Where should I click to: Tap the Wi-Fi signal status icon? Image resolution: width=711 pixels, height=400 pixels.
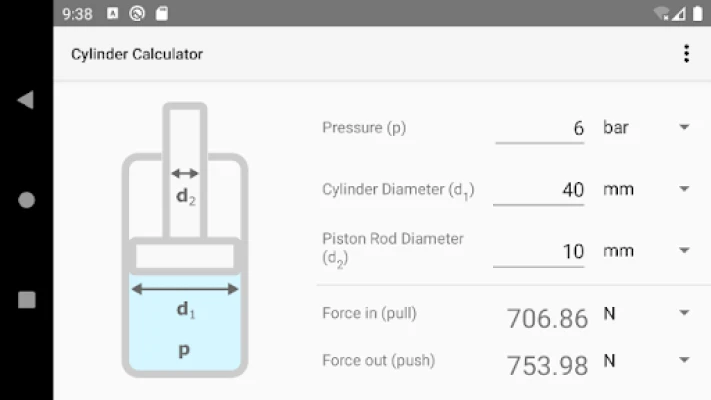[x=661, y=14]
